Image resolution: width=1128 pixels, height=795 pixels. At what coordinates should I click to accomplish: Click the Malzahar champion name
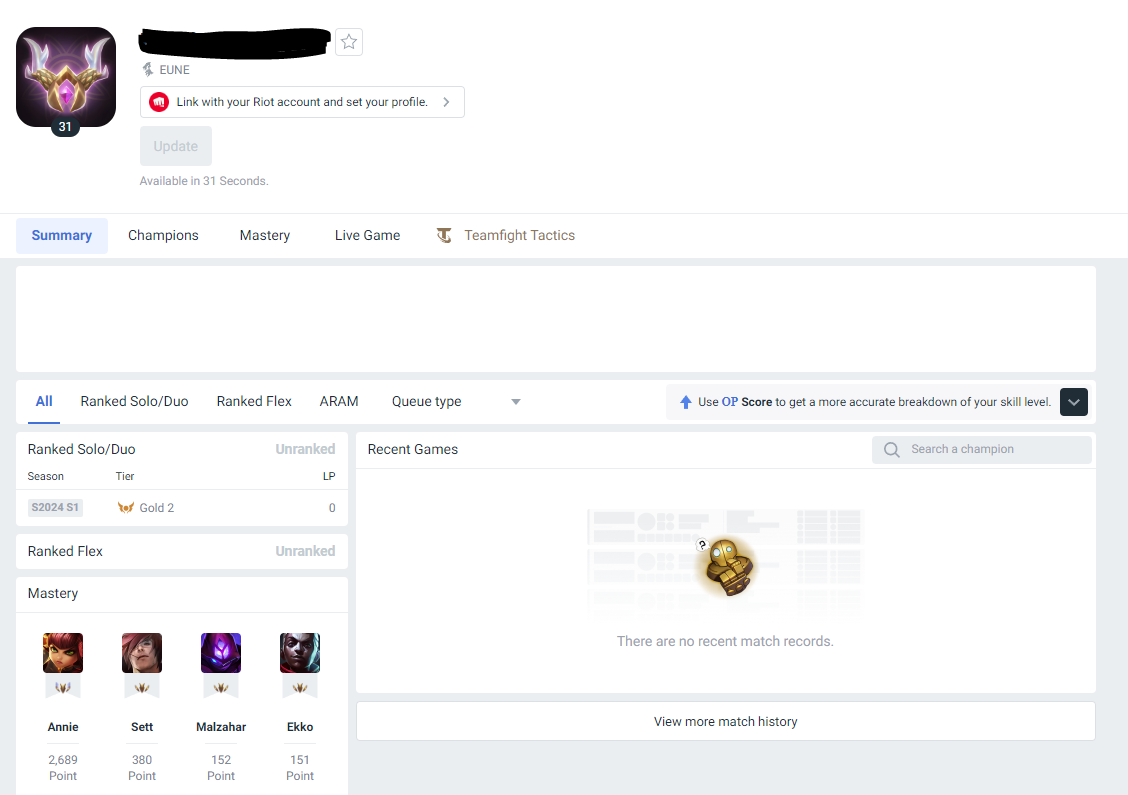pyautogui.click(x=221, y=727)
